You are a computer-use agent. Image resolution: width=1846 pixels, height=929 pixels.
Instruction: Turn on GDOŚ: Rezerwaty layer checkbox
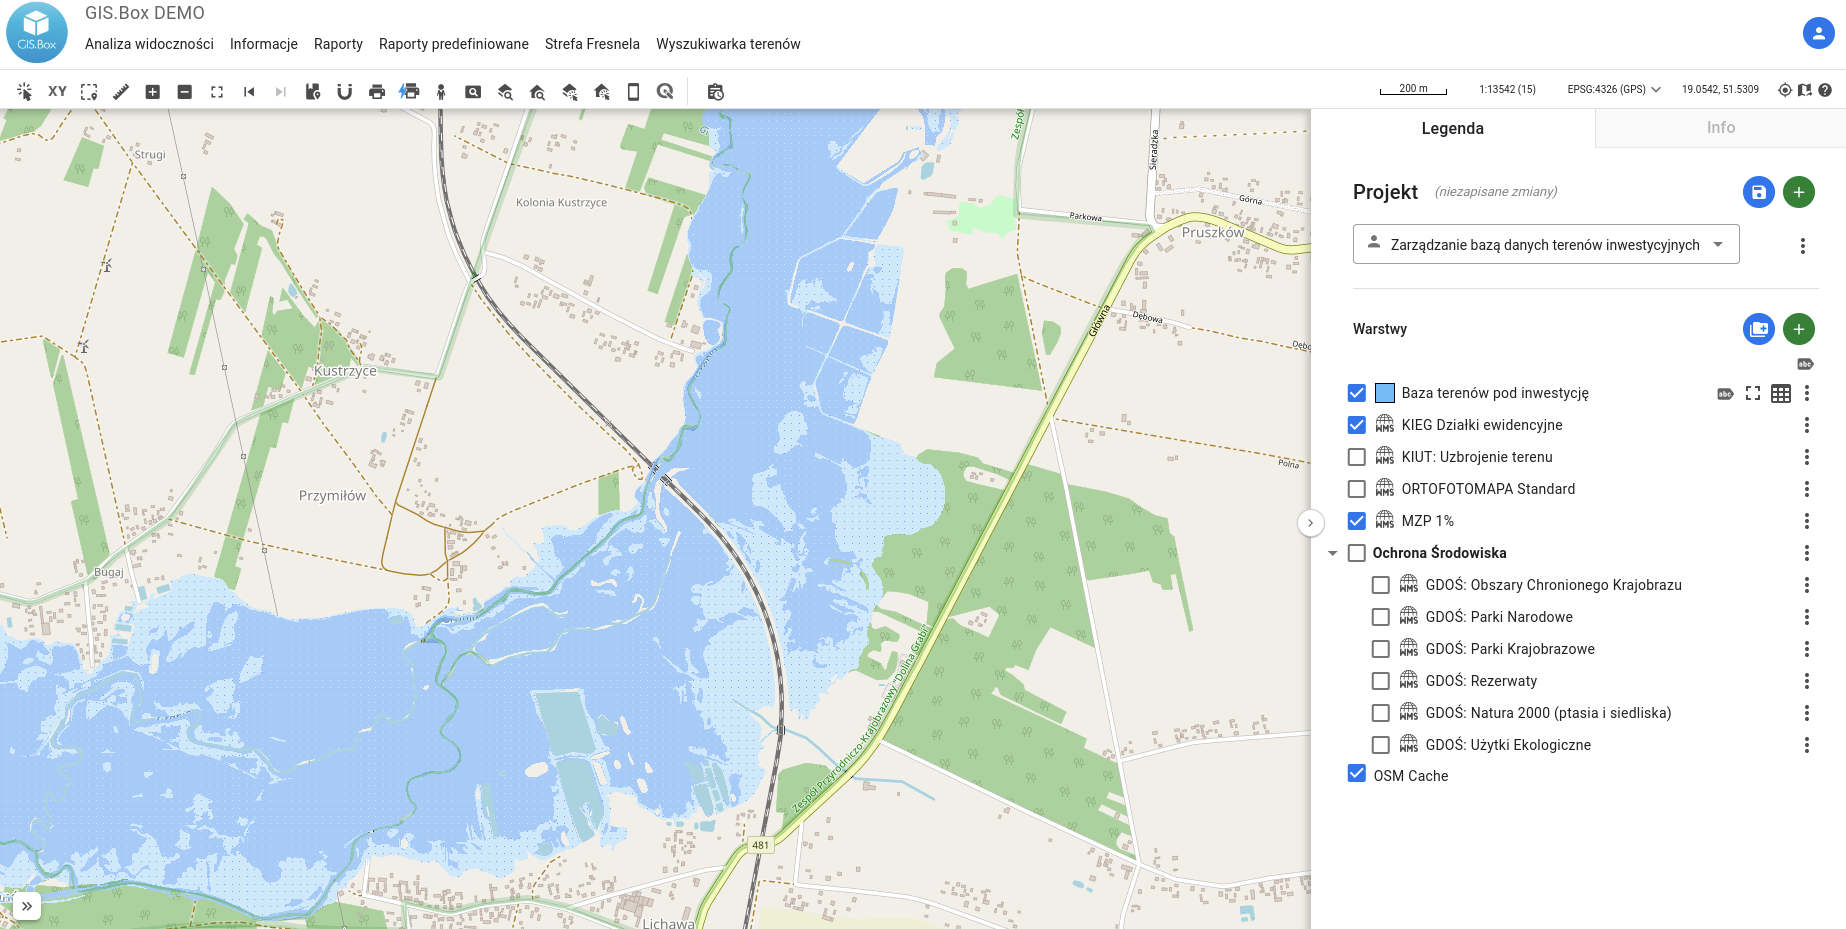coord(1380,681)
